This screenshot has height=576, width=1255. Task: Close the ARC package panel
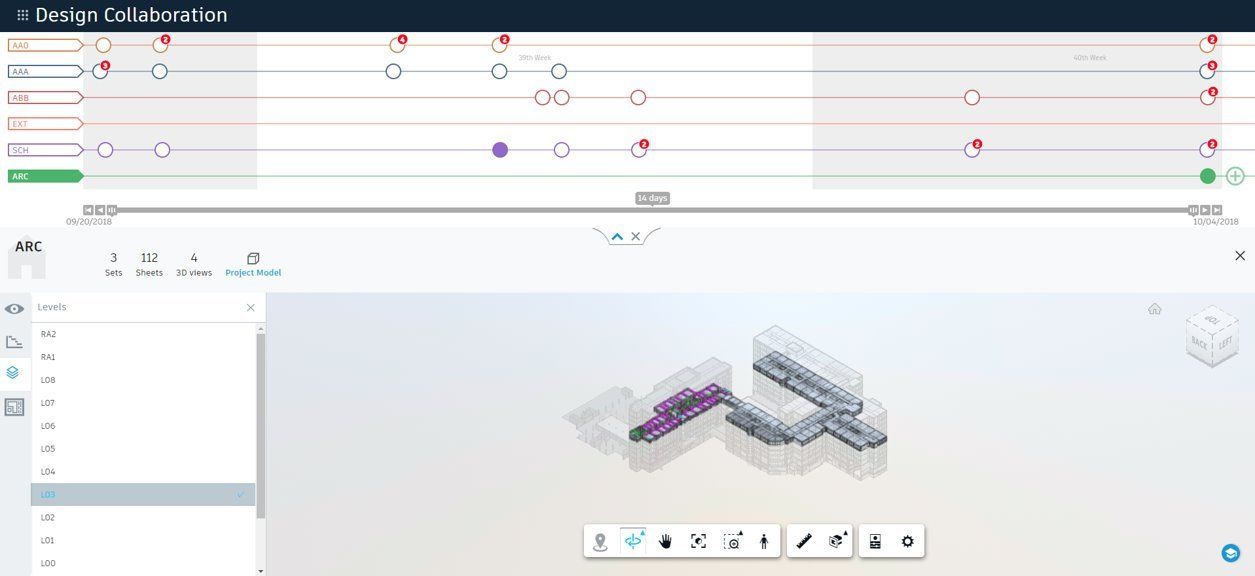pyautogui.click(x=1240, y=256)
